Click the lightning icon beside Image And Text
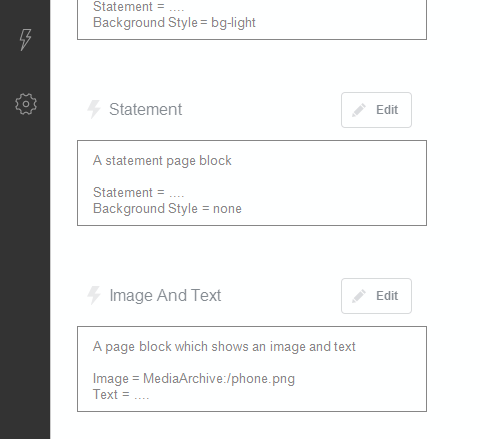480x439 pixels. coord(94,295)
